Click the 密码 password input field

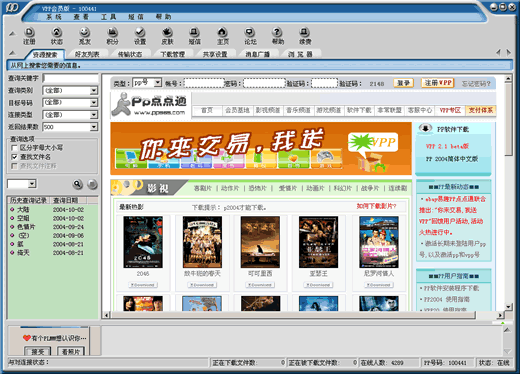(x=264, y=83)
